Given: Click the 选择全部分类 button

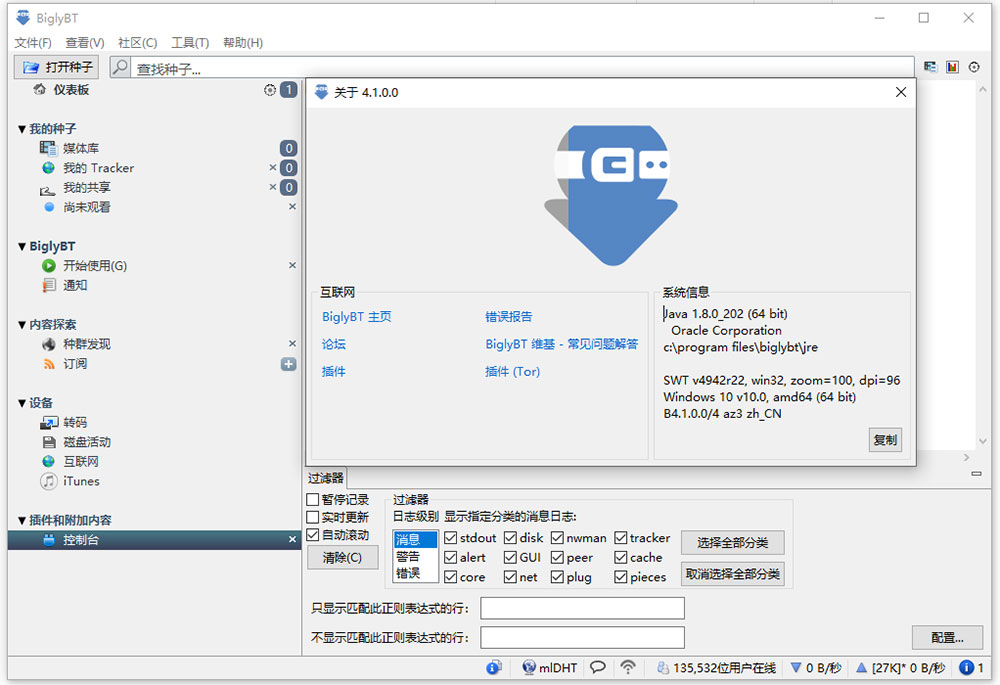Looking at the screenshot, I should [733, 542].
